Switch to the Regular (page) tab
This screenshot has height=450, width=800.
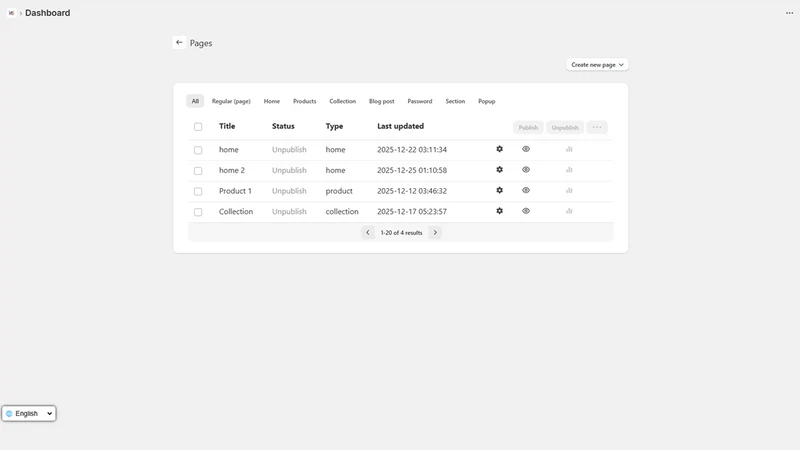coord(231,101)
